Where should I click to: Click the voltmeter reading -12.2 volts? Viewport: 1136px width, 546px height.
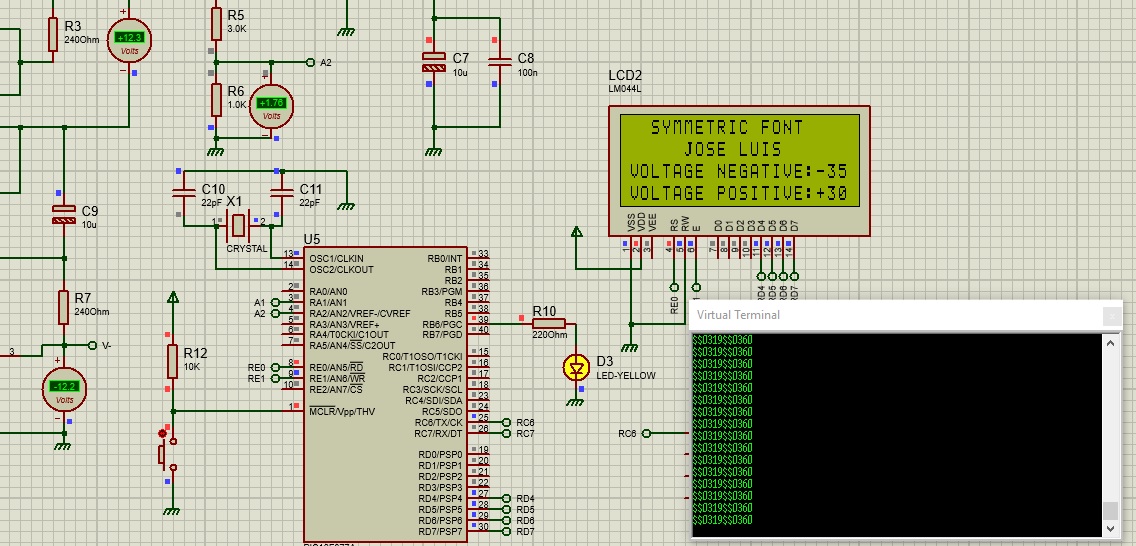tap(65, 390)
